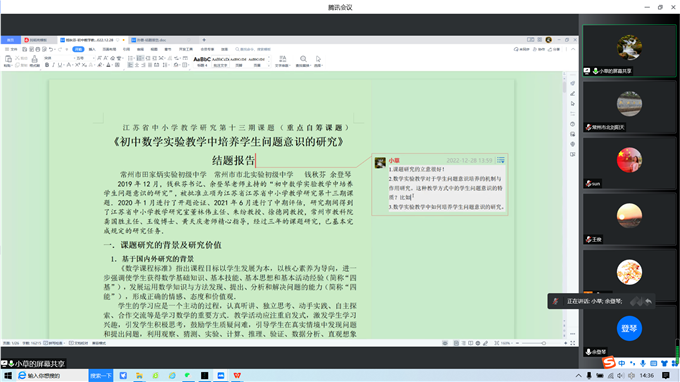
Task: Click the top rocket icon in right sidebar
Action: point(572,83)
